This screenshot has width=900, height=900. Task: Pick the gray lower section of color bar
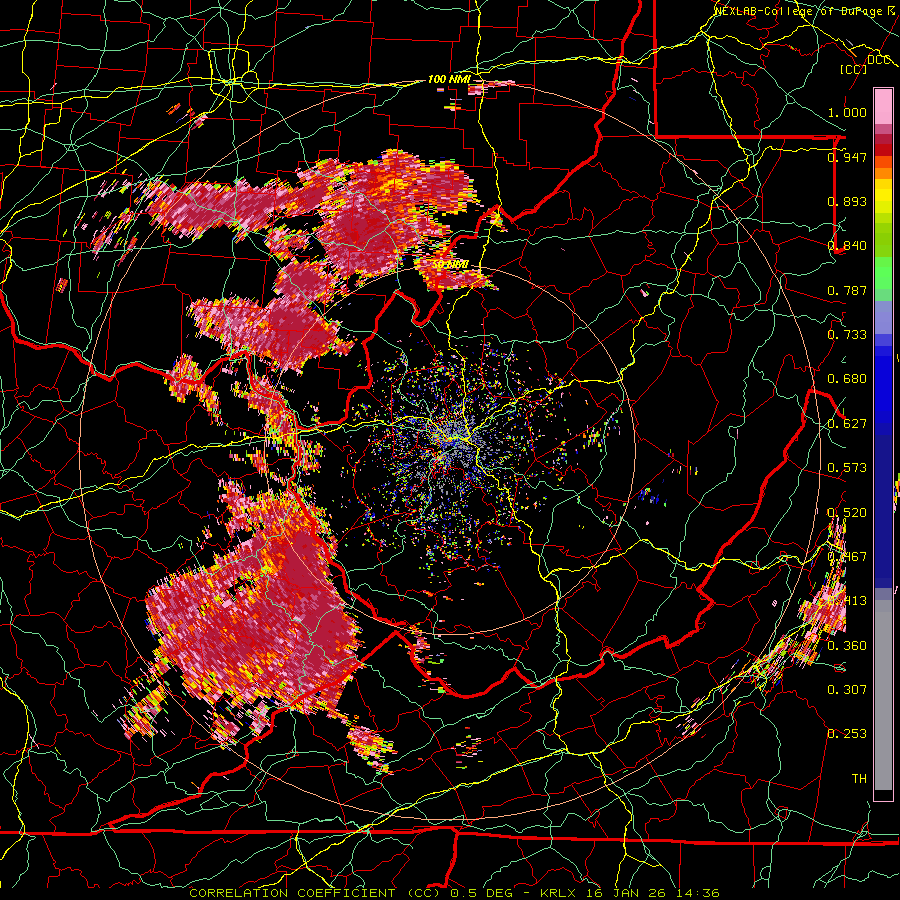click(883, 695)
